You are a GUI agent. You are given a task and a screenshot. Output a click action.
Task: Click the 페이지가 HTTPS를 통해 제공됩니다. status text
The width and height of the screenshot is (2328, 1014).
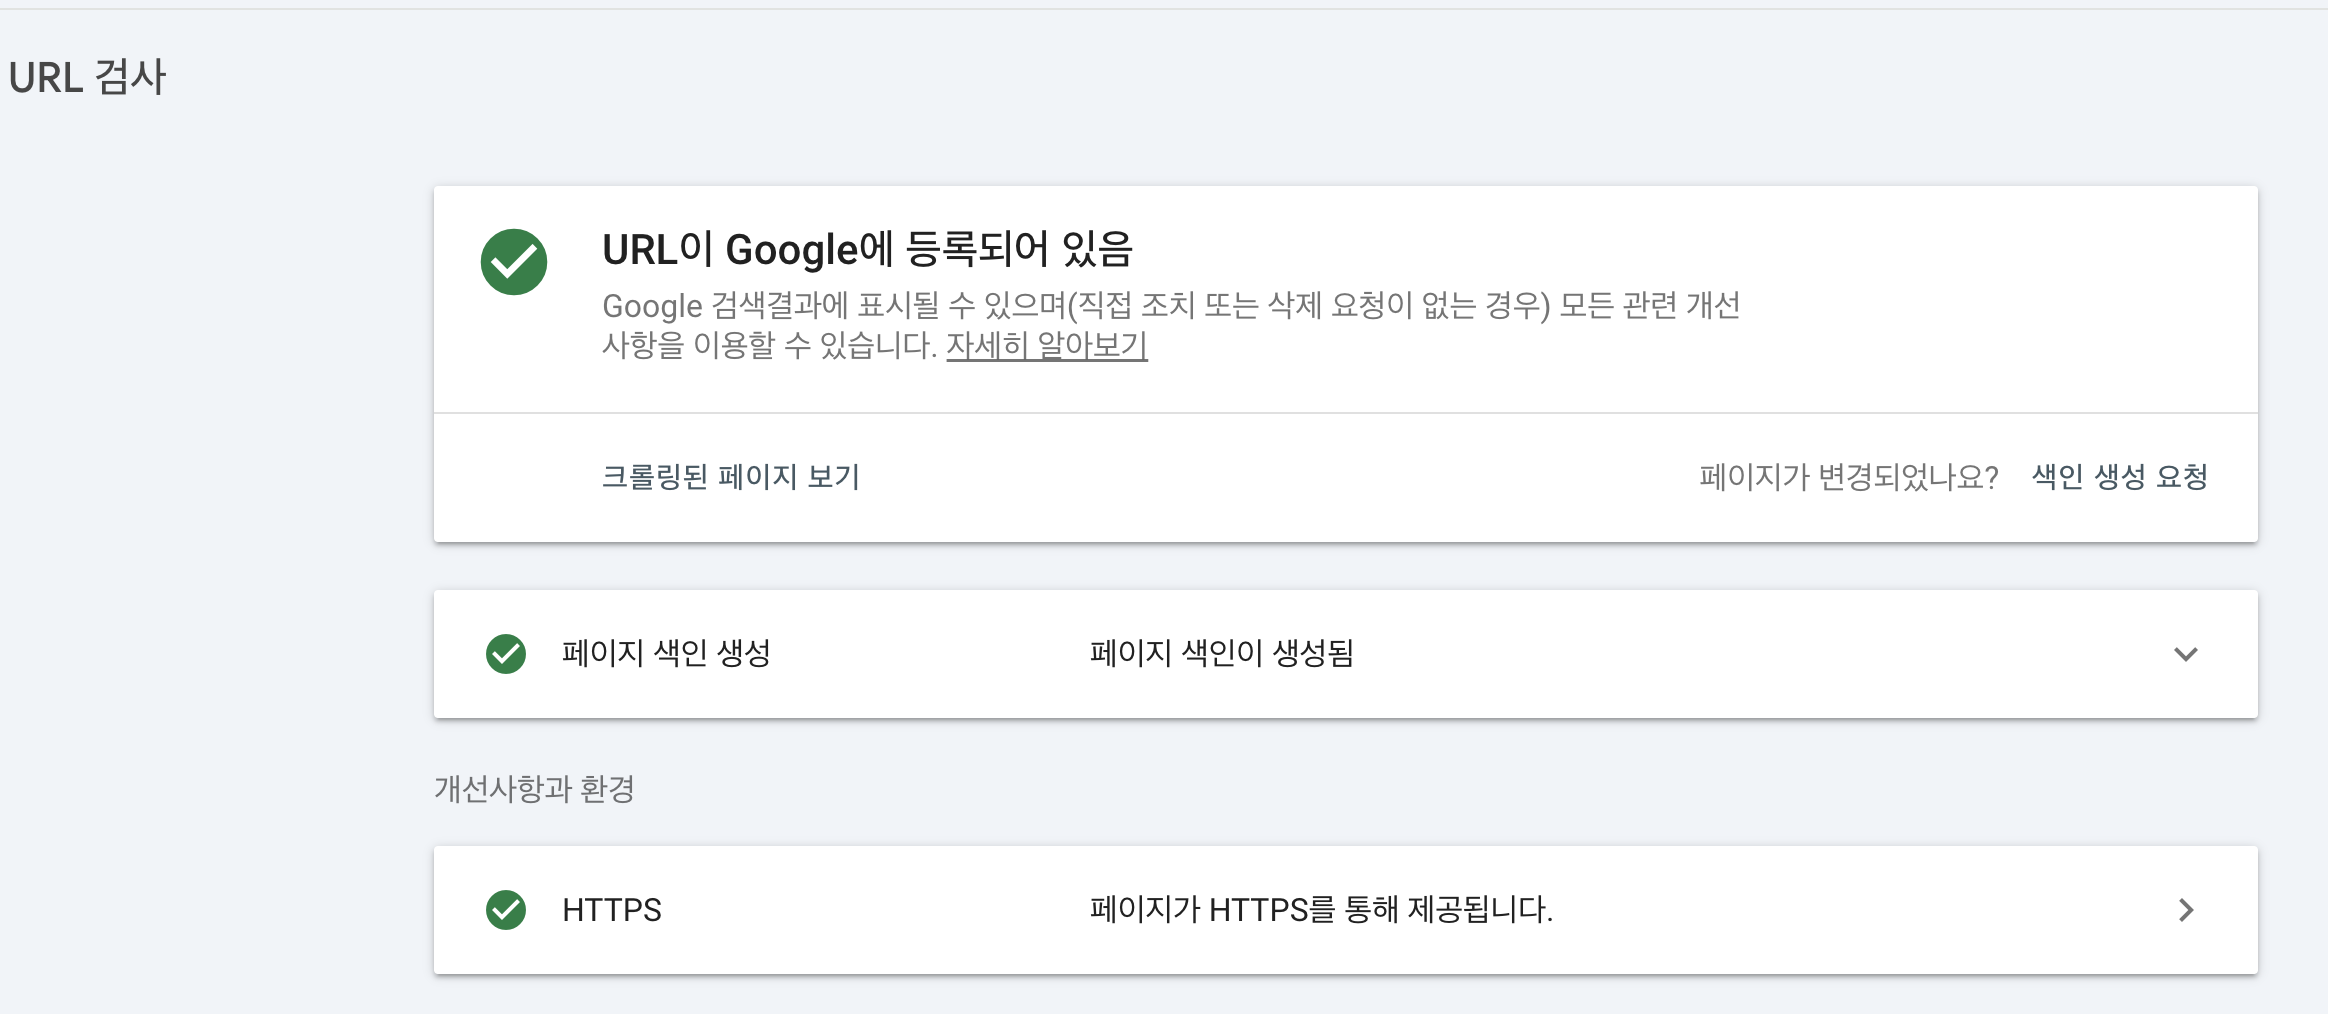coord(1320,910)
